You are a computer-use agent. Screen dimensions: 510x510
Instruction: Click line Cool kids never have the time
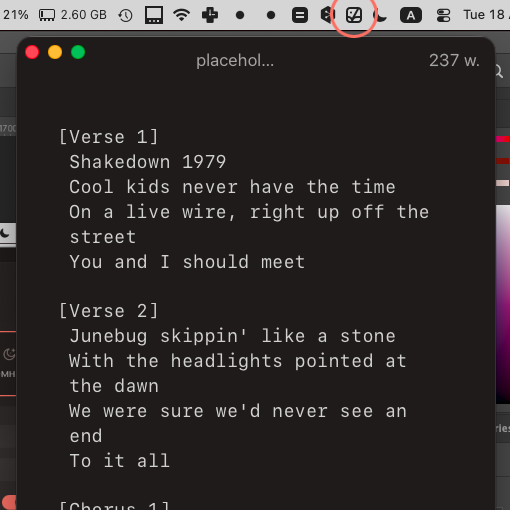(232, 187)
